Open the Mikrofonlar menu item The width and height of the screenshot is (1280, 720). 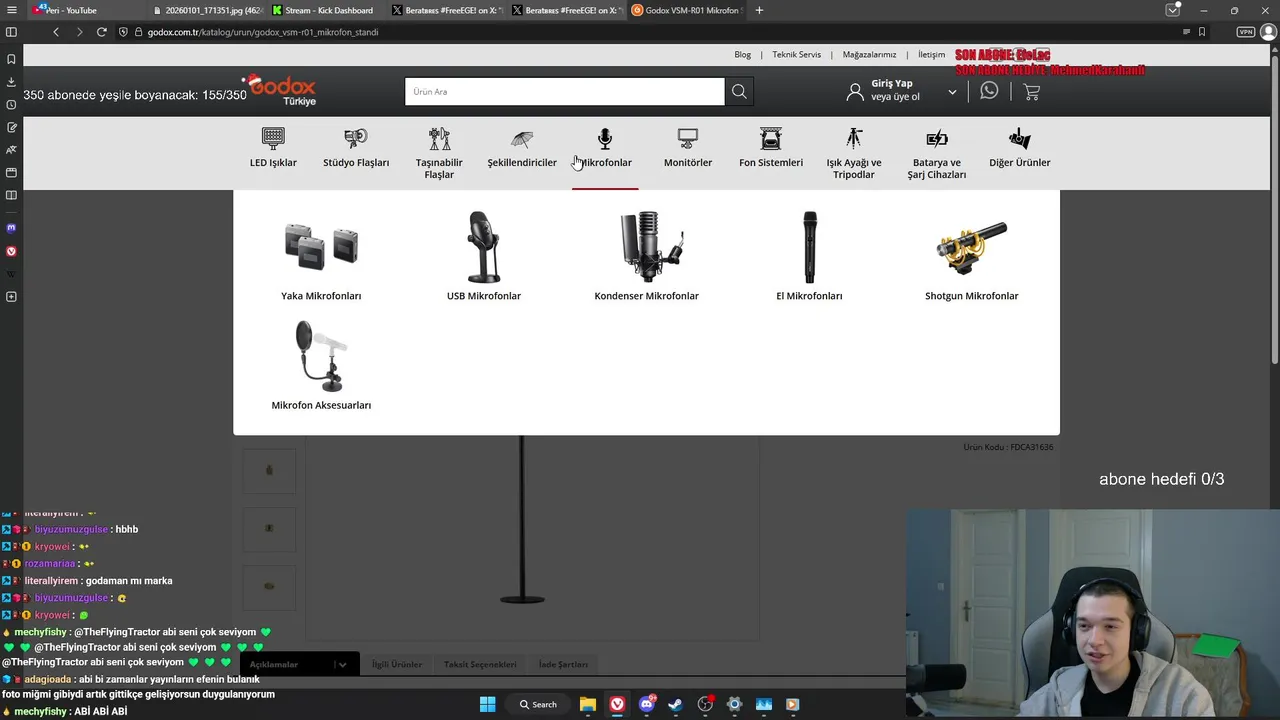[x=605, y=148]
